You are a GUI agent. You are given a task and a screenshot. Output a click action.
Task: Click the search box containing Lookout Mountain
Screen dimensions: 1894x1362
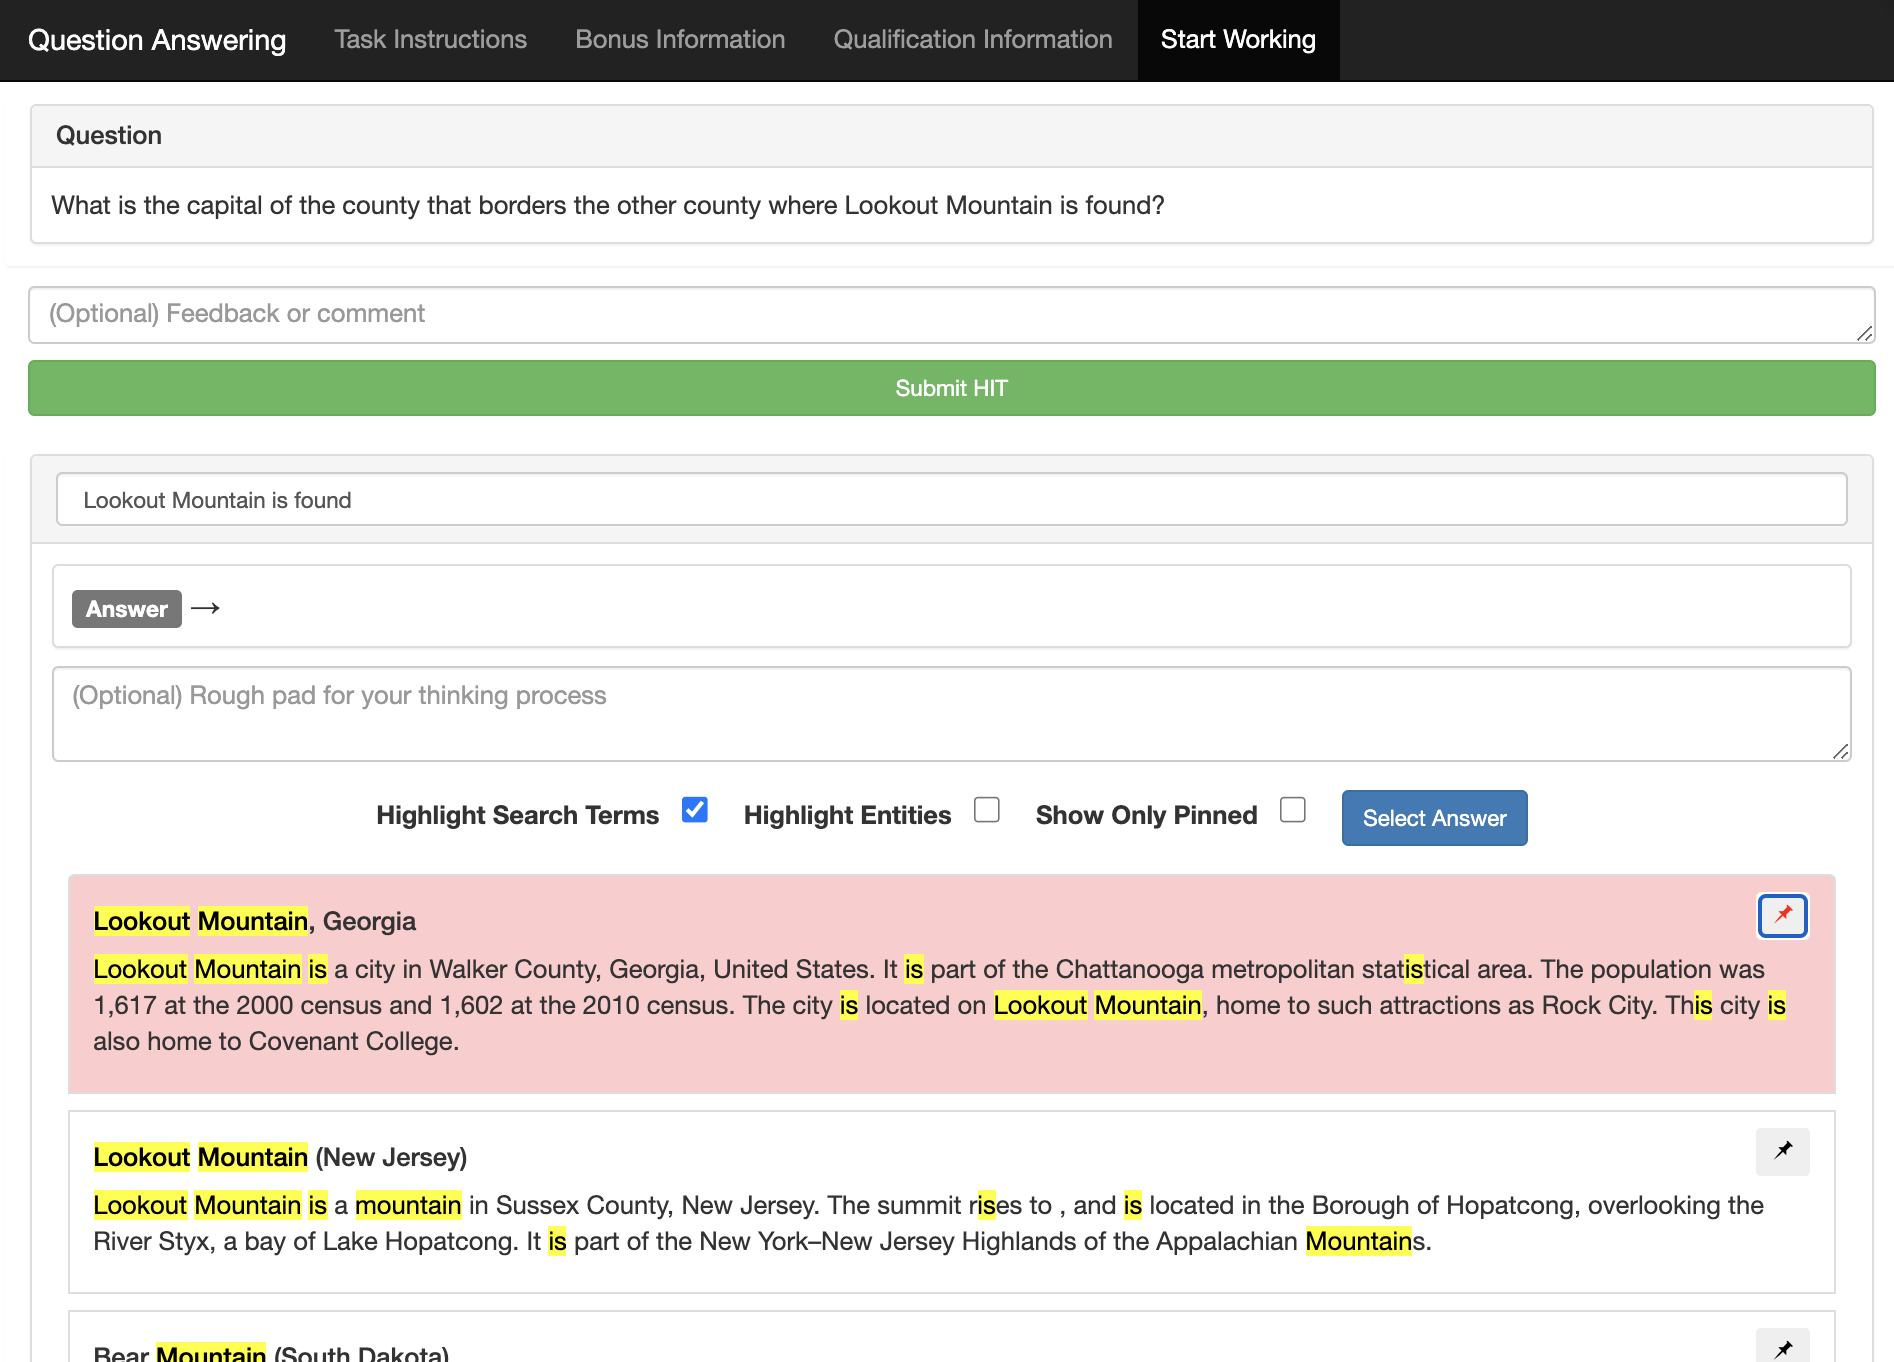(x=950, y=500)
